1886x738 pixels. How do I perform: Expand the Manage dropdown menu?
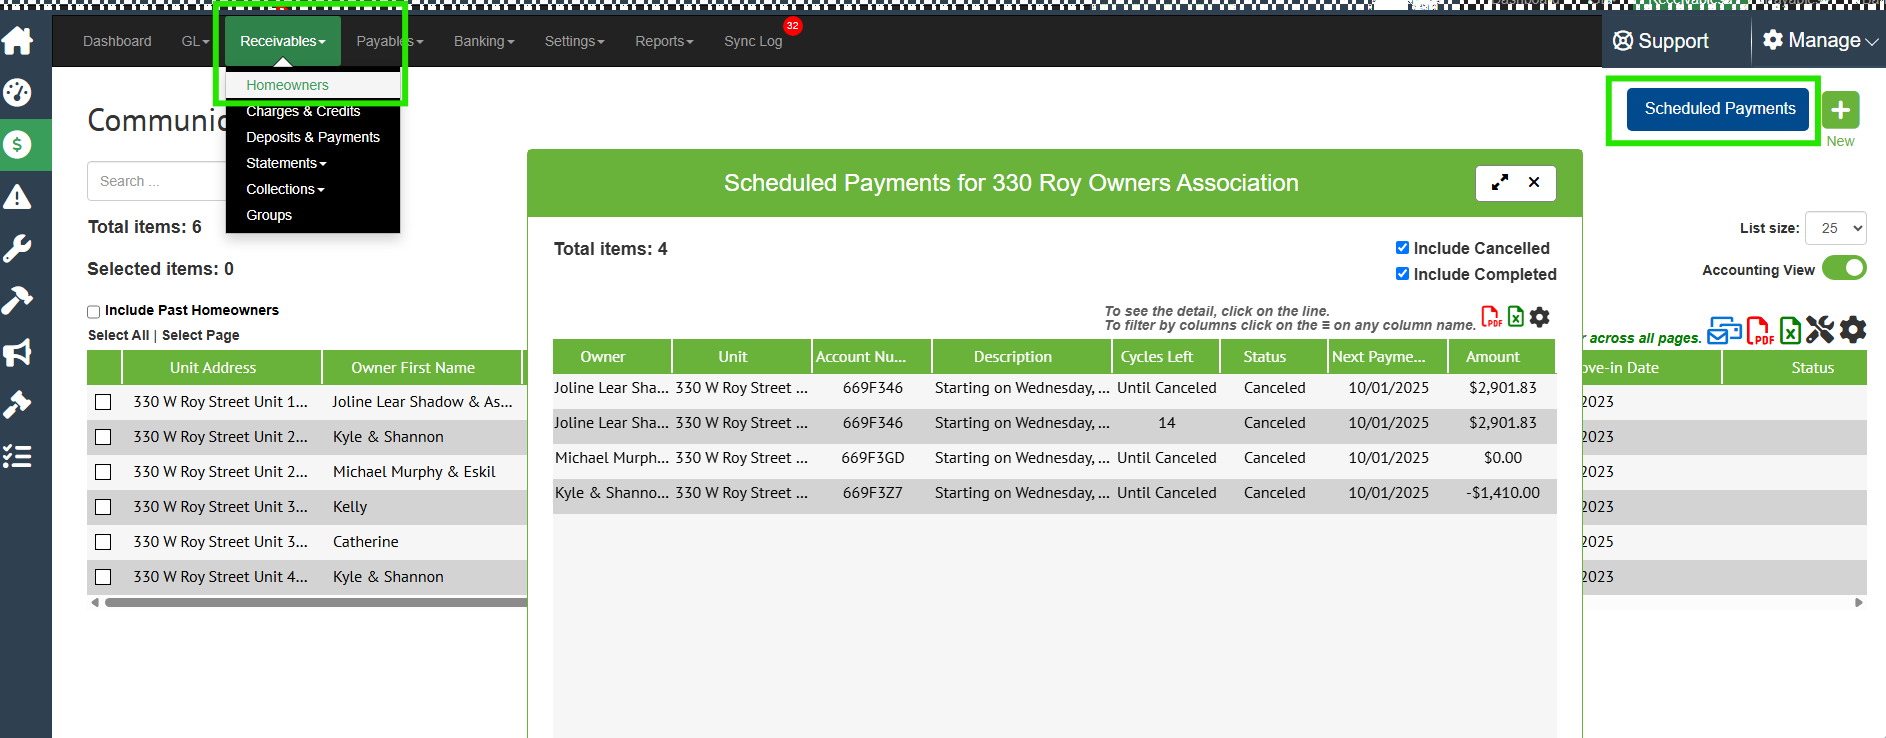(1820, 40)
